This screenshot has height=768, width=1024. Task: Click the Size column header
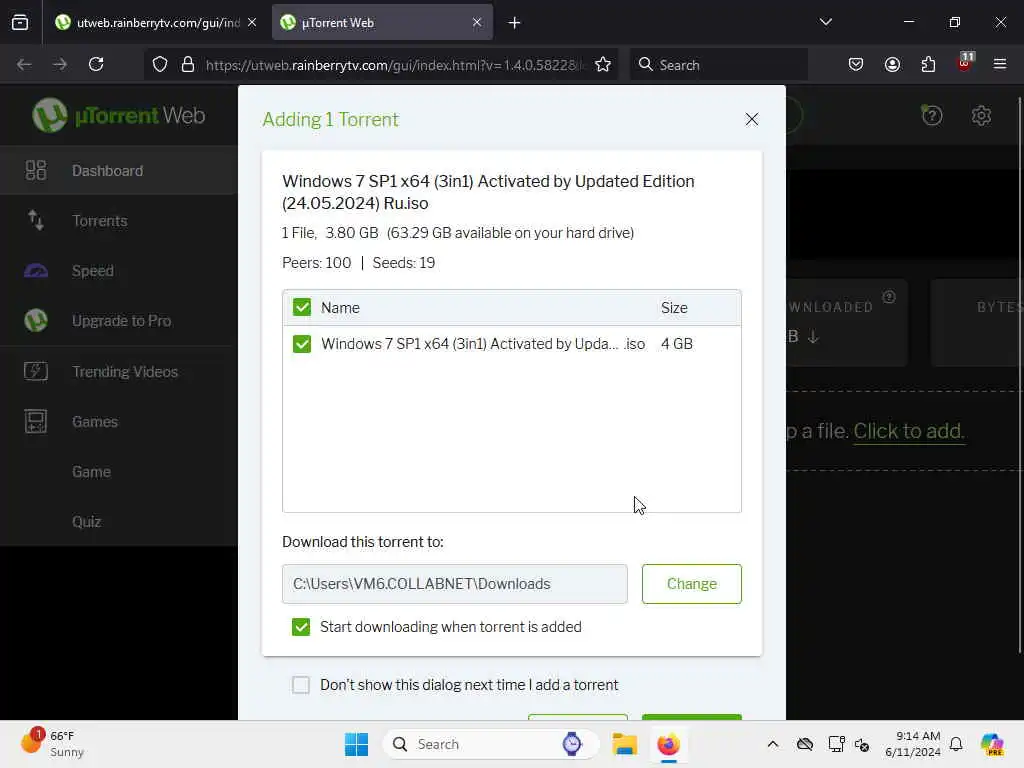[674, 308]
